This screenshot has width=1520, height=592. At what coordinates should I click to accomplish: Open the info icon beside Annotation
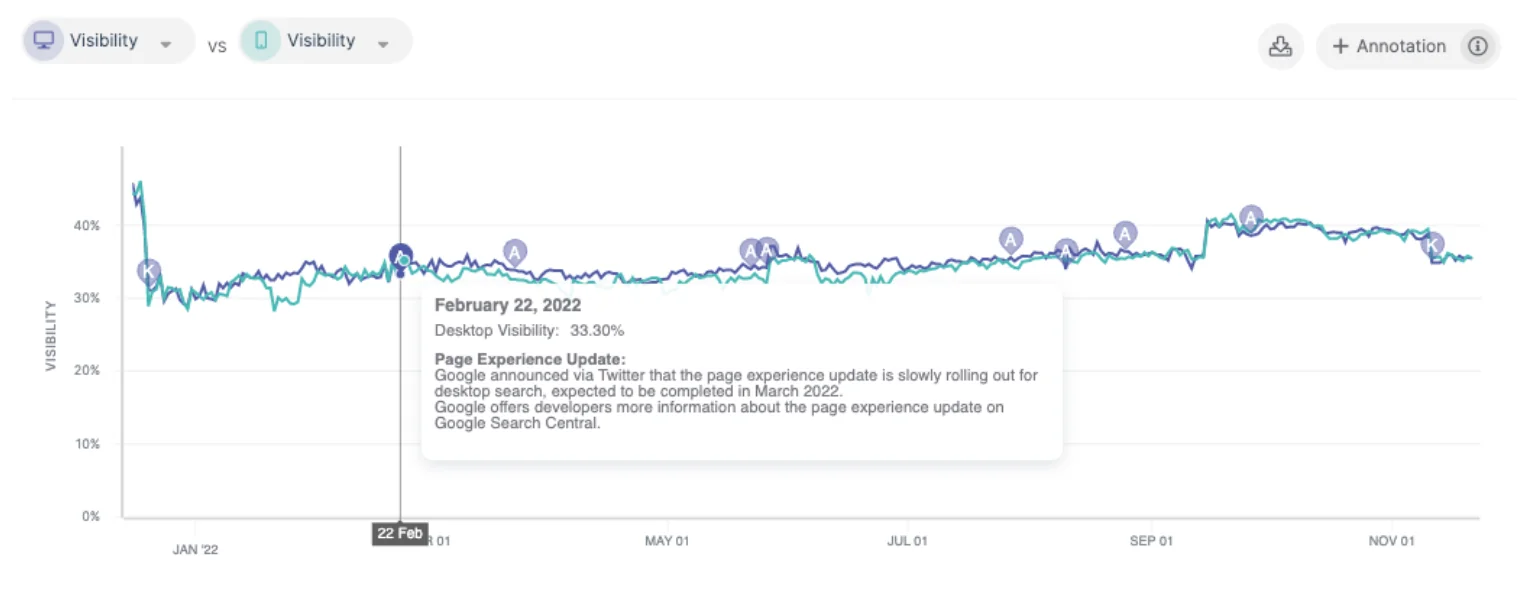[1477, 46]
